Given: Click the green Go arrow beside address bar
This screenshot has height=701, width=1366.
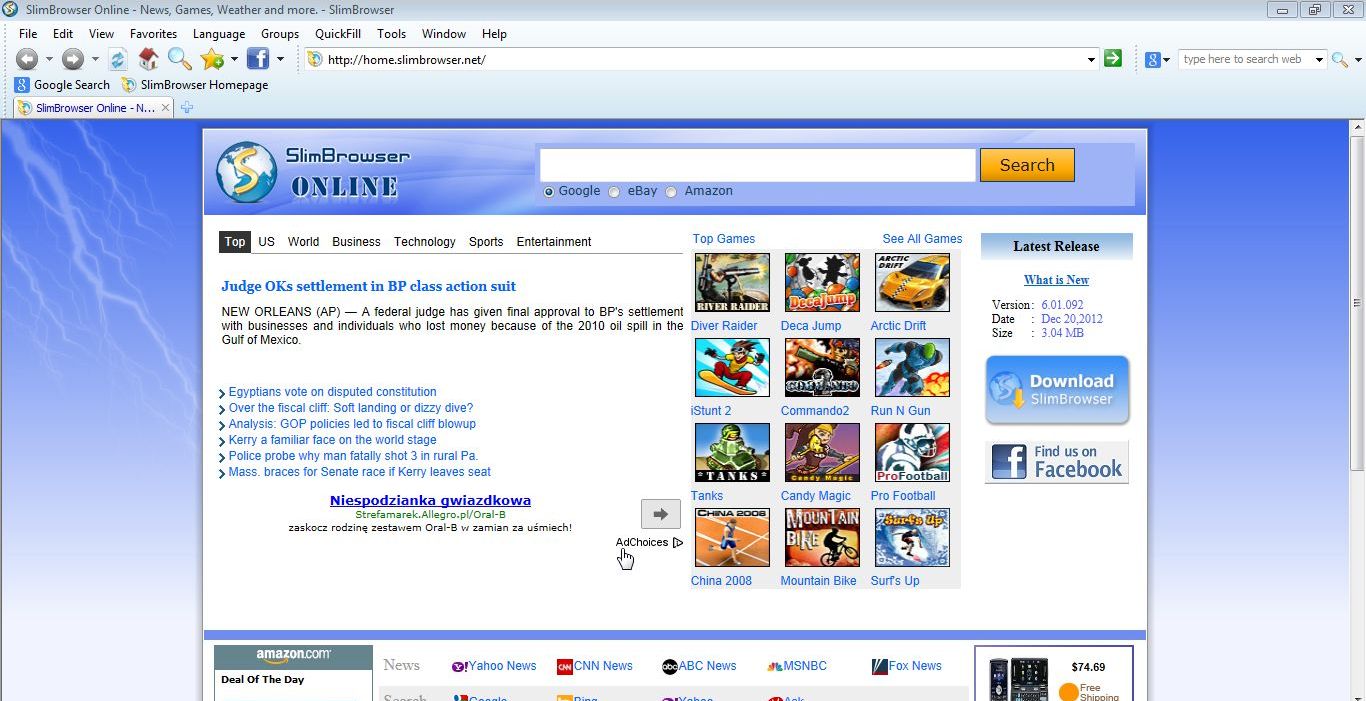Looking at the screenshot, I should point(1113,59).
